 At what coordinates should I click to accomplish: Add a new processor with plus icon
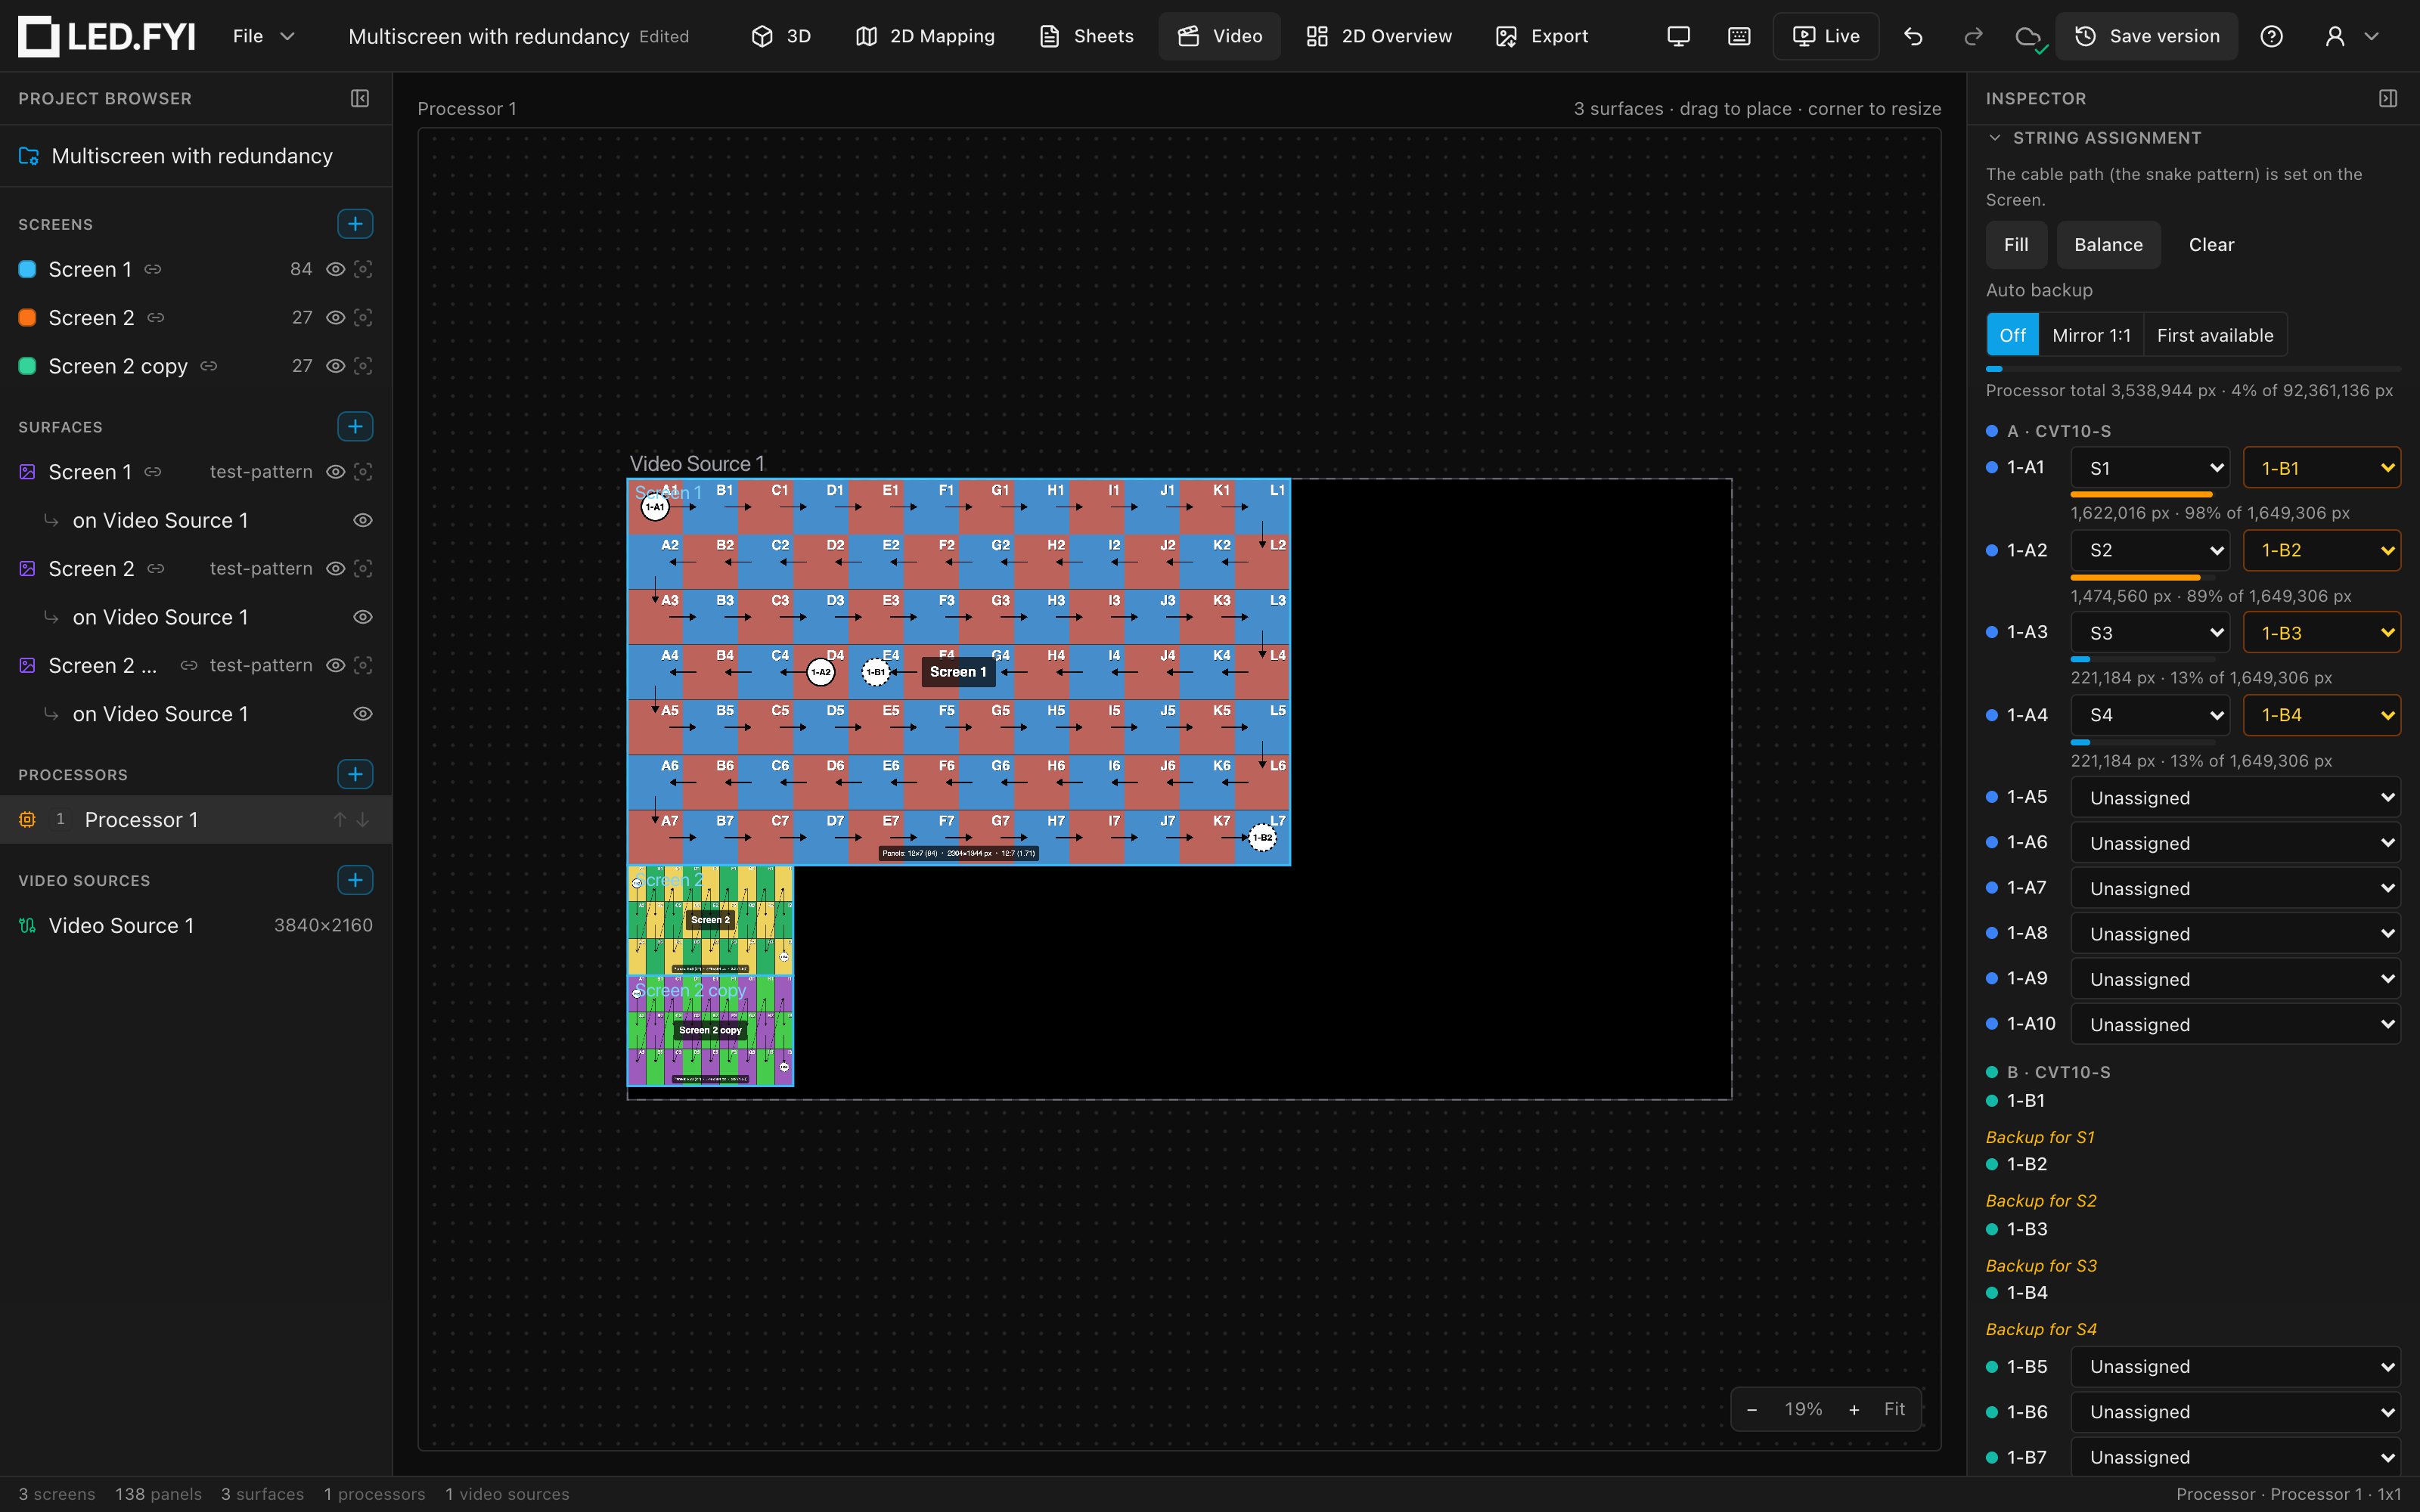tap(355, 774)
